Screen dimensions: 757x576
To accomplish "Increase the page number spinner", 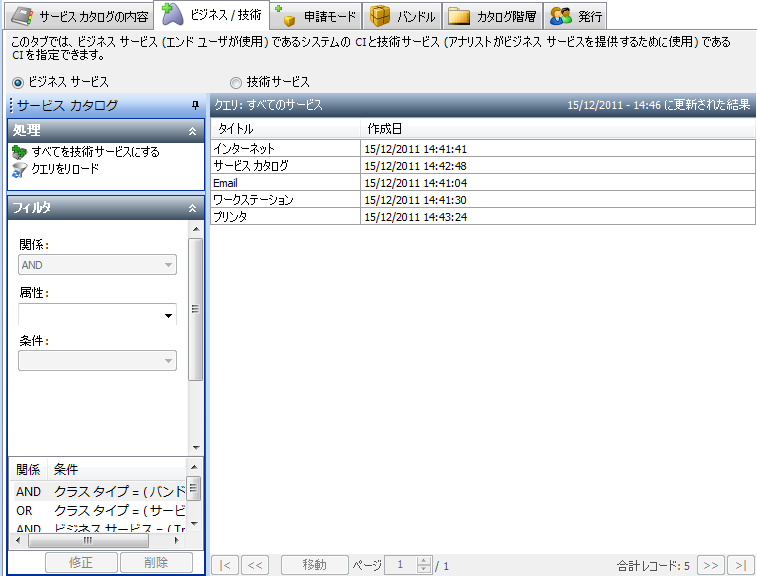I will [423, 561].
